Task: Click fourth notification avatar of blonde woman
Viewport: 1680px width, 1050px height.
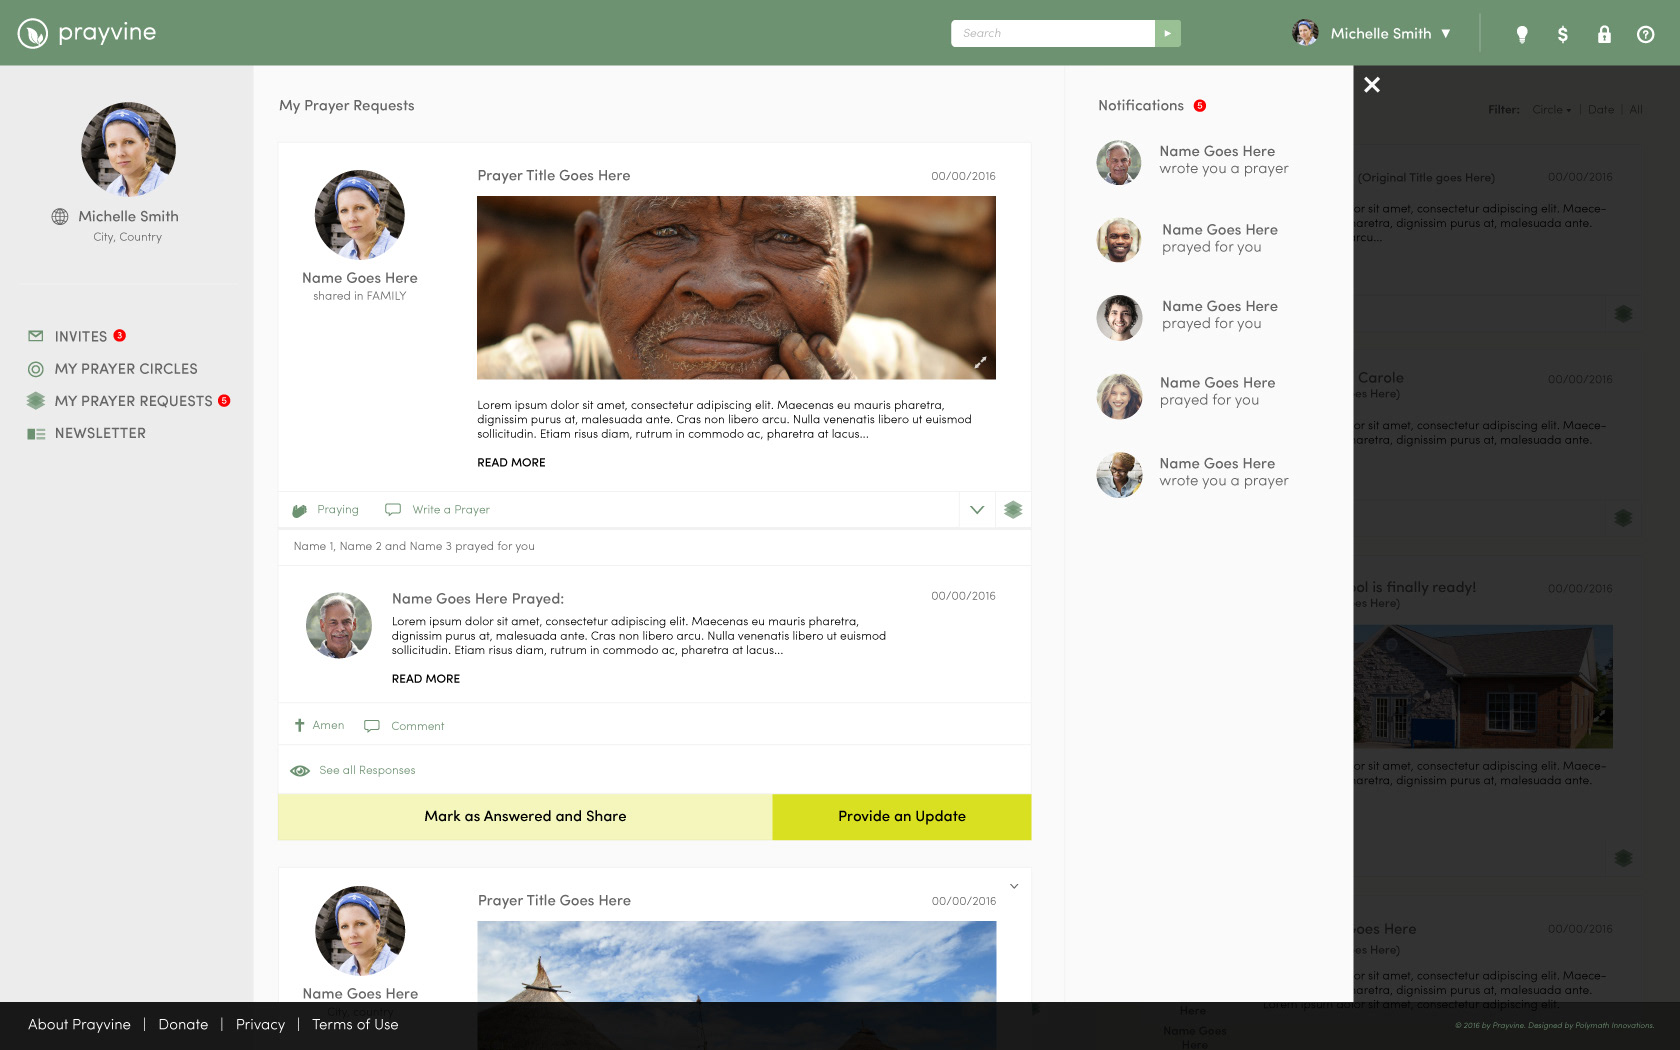Action: (x=1119, y=396)
